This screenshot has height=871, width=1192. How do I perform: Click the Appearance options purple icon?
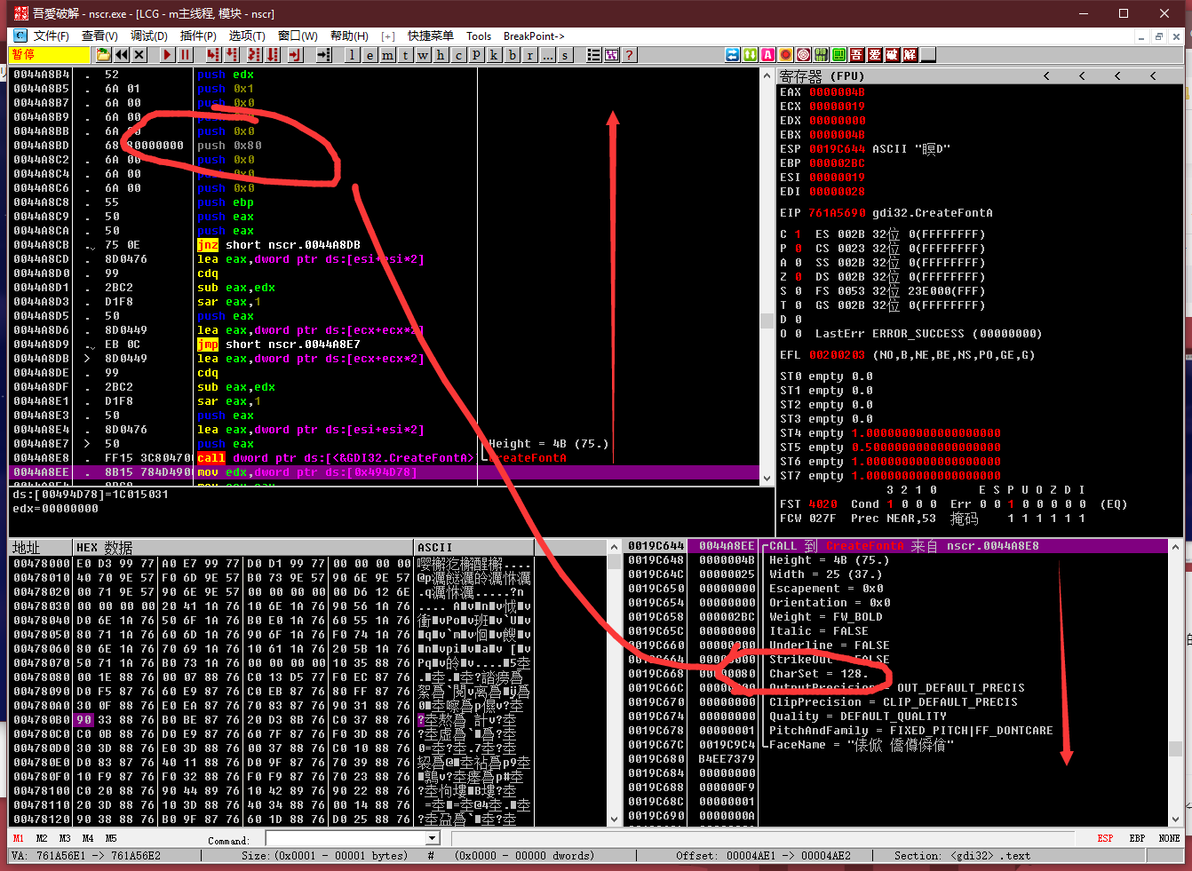pos(612,55)
